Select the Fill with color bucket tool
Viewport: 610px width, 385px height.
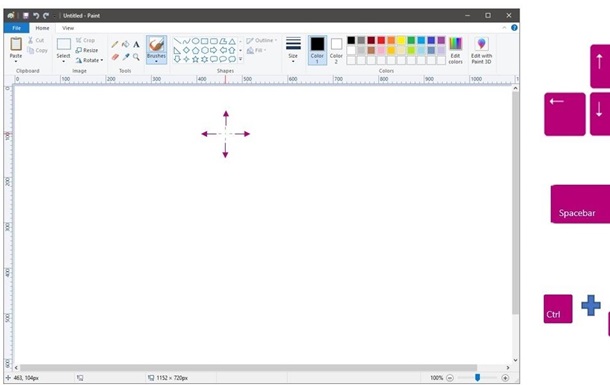tap(126, 44)
